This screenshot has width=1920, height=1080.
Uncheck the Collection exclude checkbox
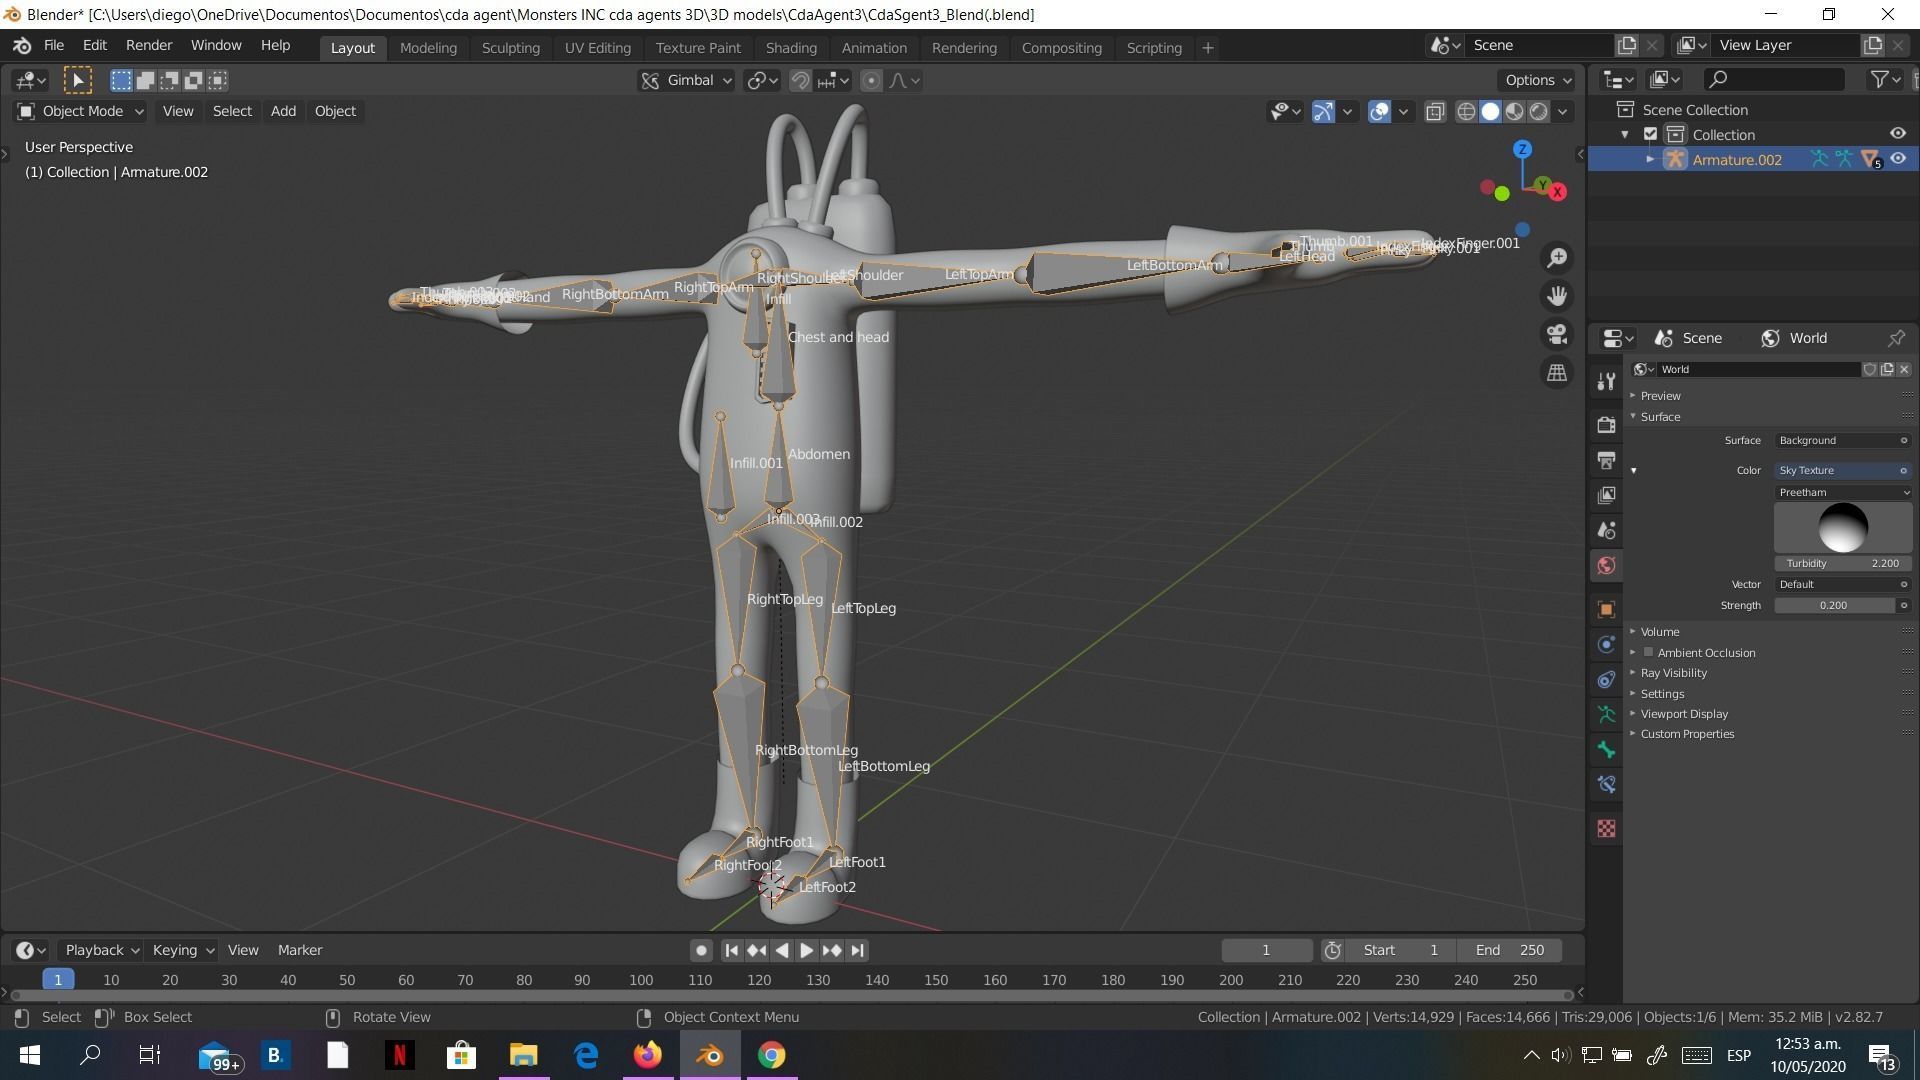[x=1651, y=134]
